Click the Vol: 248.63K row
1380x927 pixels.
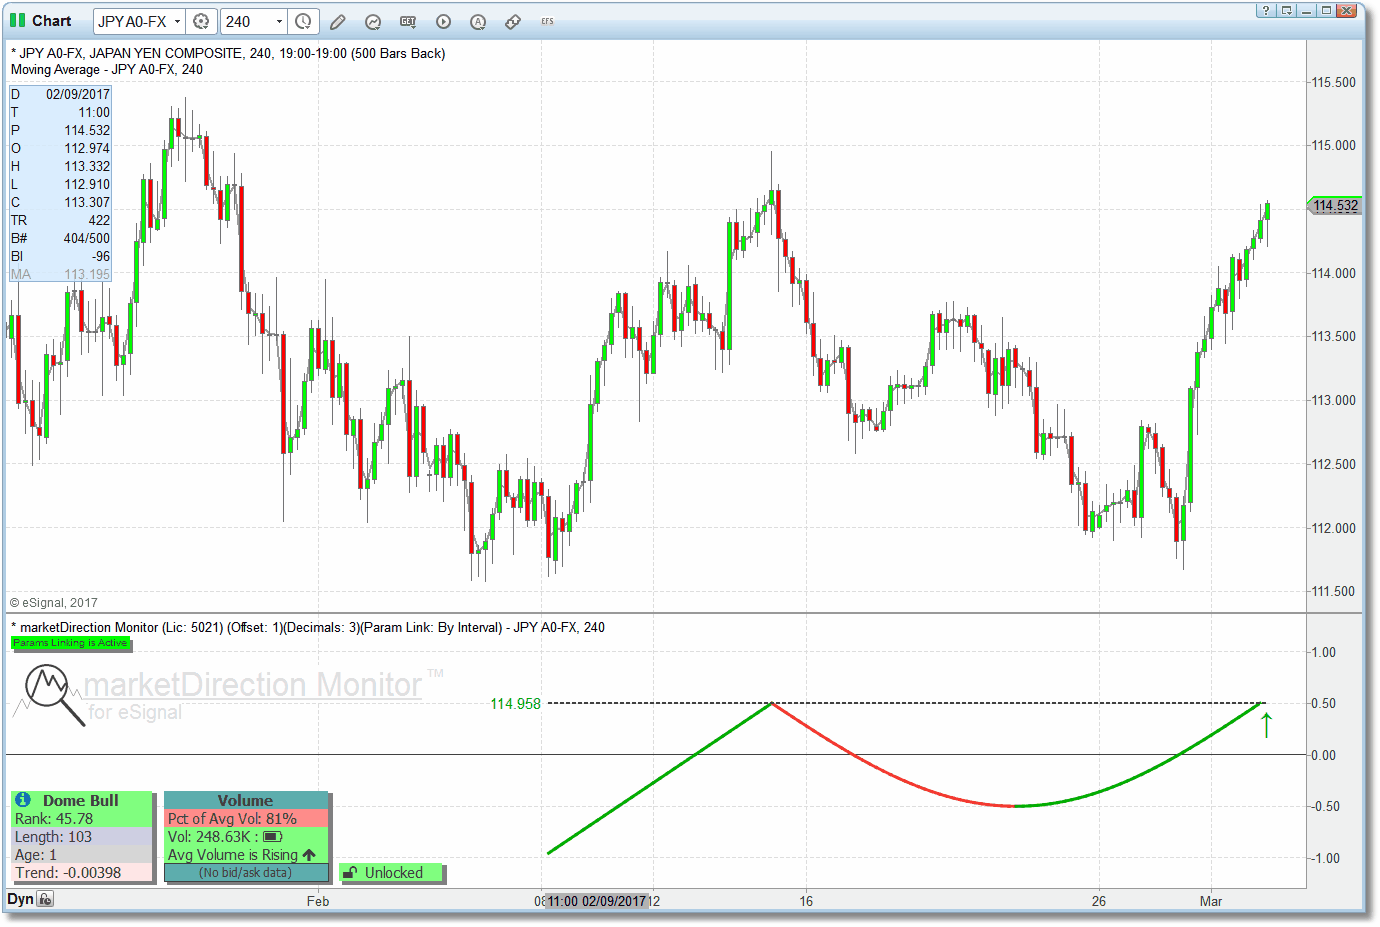click(x=246, y=837)
